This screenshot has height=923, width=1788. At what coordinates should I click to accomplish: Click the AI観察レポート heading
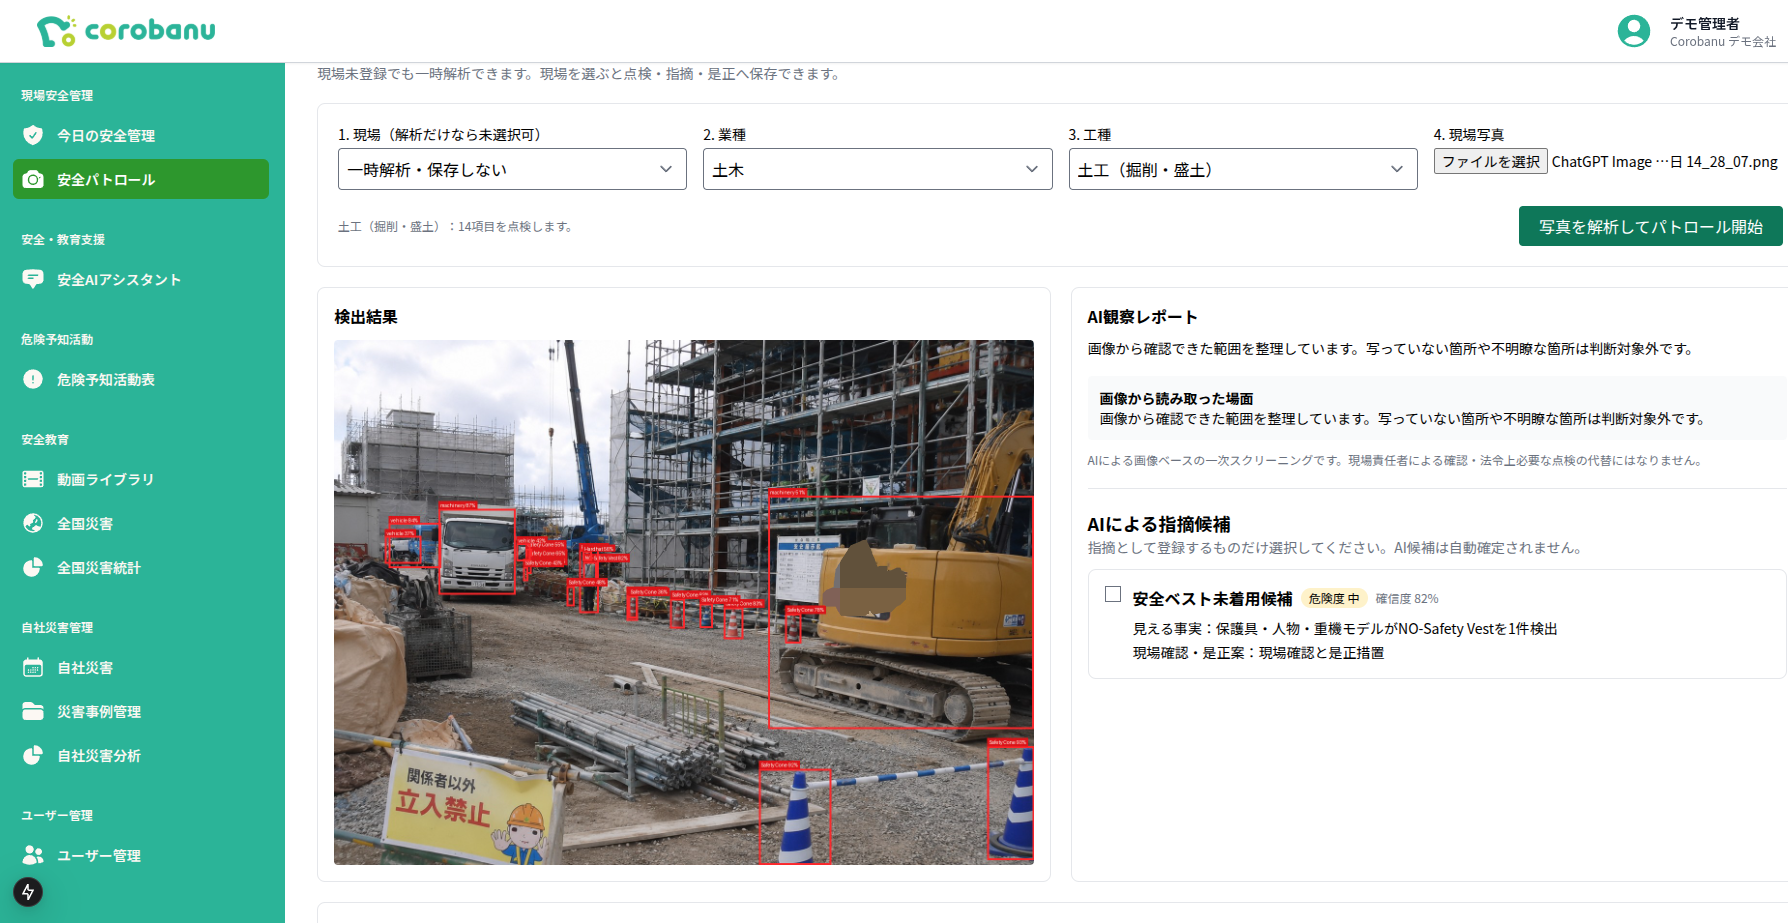[1142, 317]
